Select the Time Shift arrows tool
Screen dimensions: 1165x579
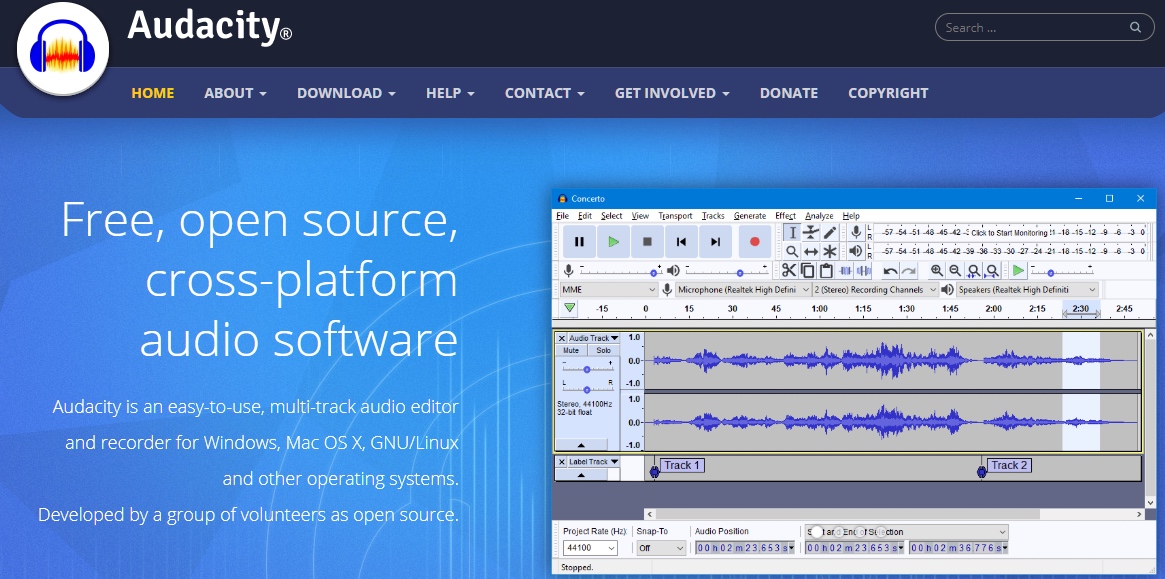[811, 251]
